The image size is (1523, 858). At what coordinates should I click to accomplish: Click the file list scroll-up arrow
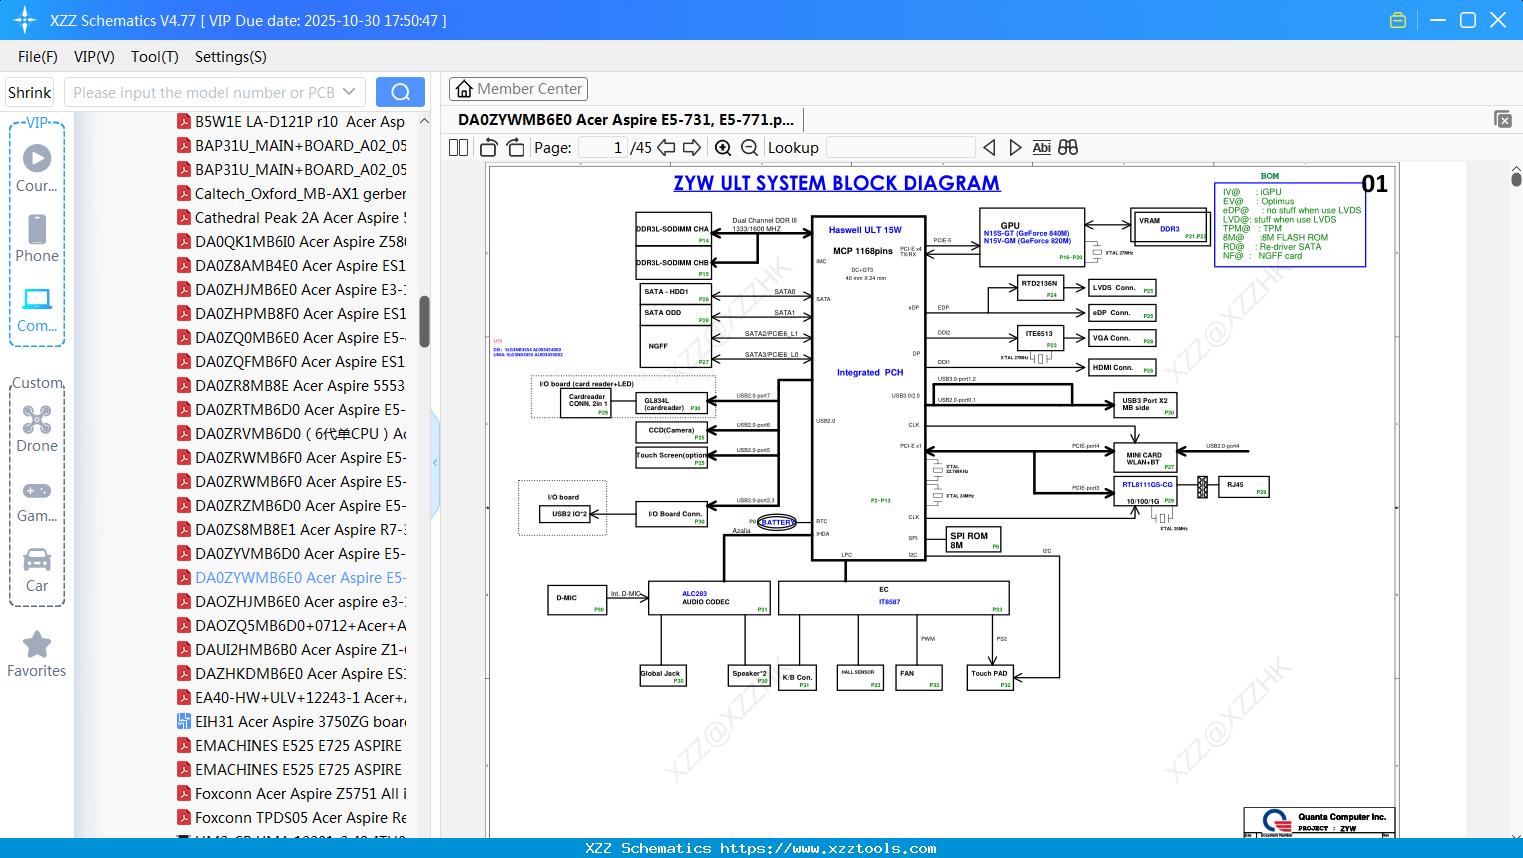pyautogui.click(x=424, y=121)
